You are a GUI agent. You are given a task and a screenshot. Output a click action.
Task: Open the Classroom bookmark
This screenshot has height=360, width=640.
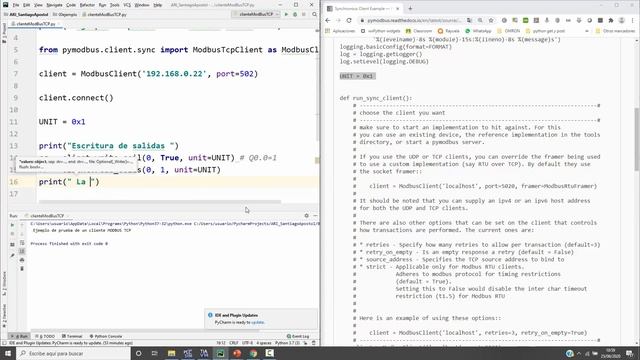(x=419, y=31)
